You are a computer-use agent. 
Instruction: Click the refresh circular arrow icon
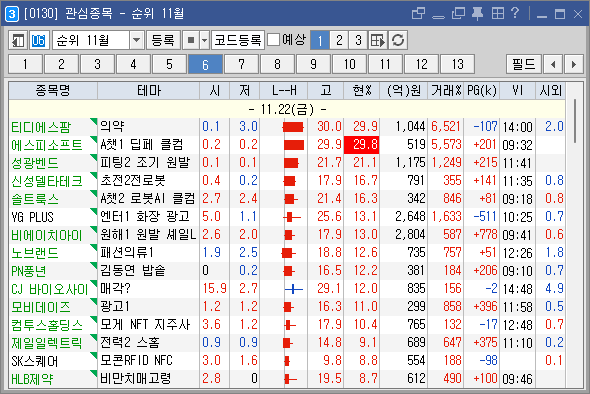398,40
